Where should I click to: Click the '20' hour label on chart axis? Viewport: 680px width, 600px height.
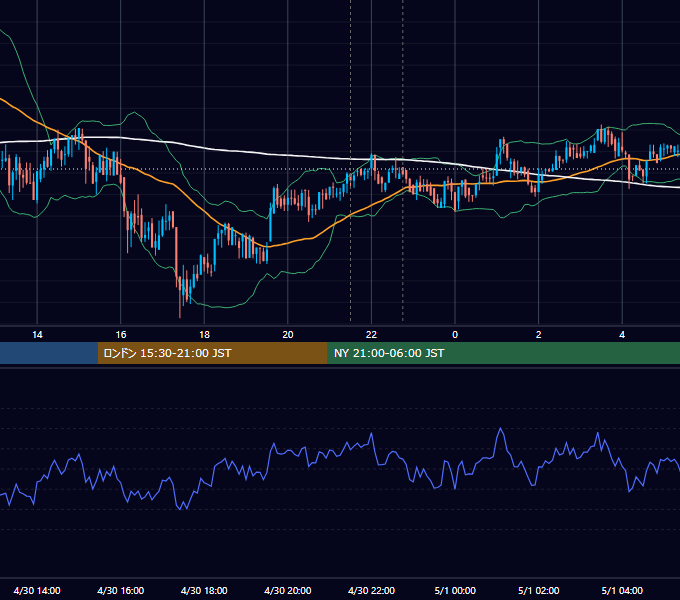(x=288, y=335)
